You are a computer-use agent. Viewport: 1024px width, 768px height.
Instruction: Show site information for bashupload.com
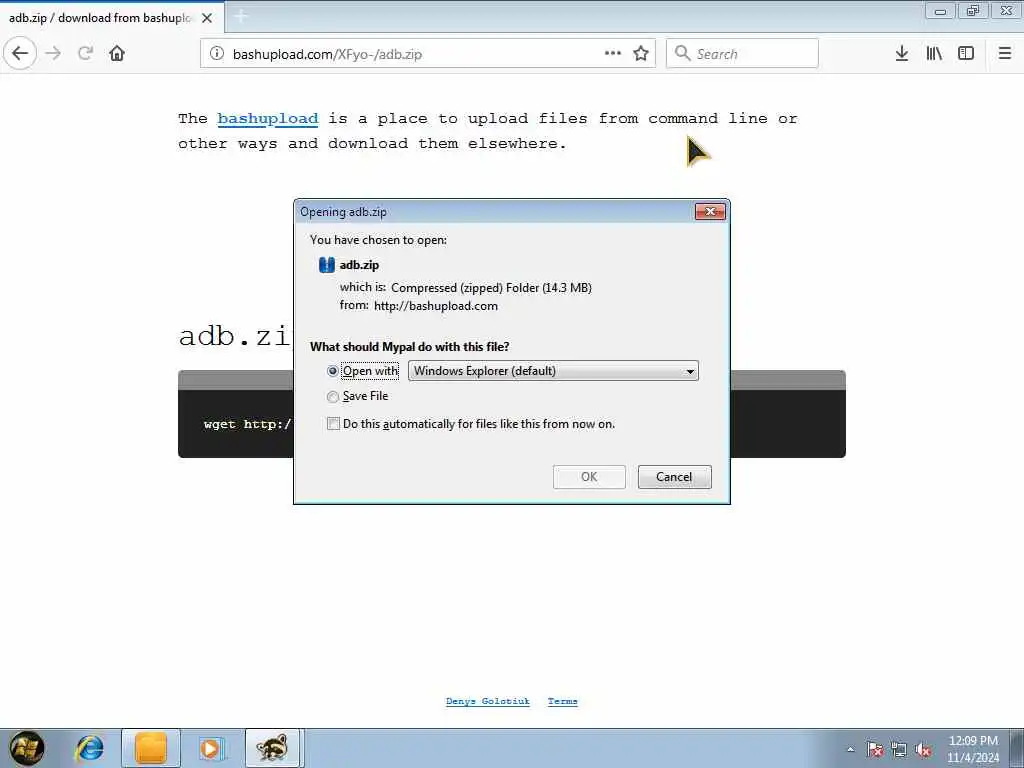tap(217, 54)
